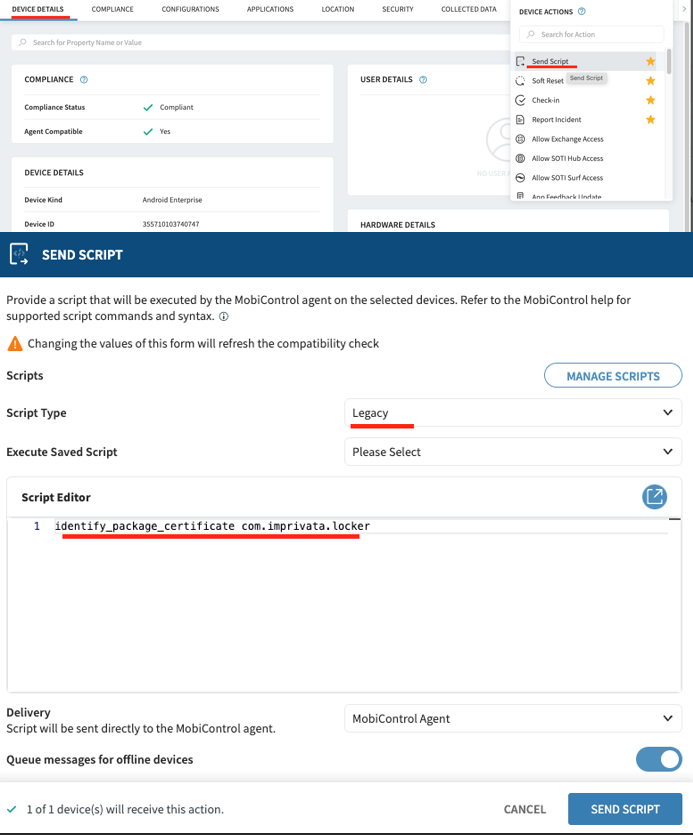
Task: Open the Execute Saved Script dropdown
Action: (513, 452)
